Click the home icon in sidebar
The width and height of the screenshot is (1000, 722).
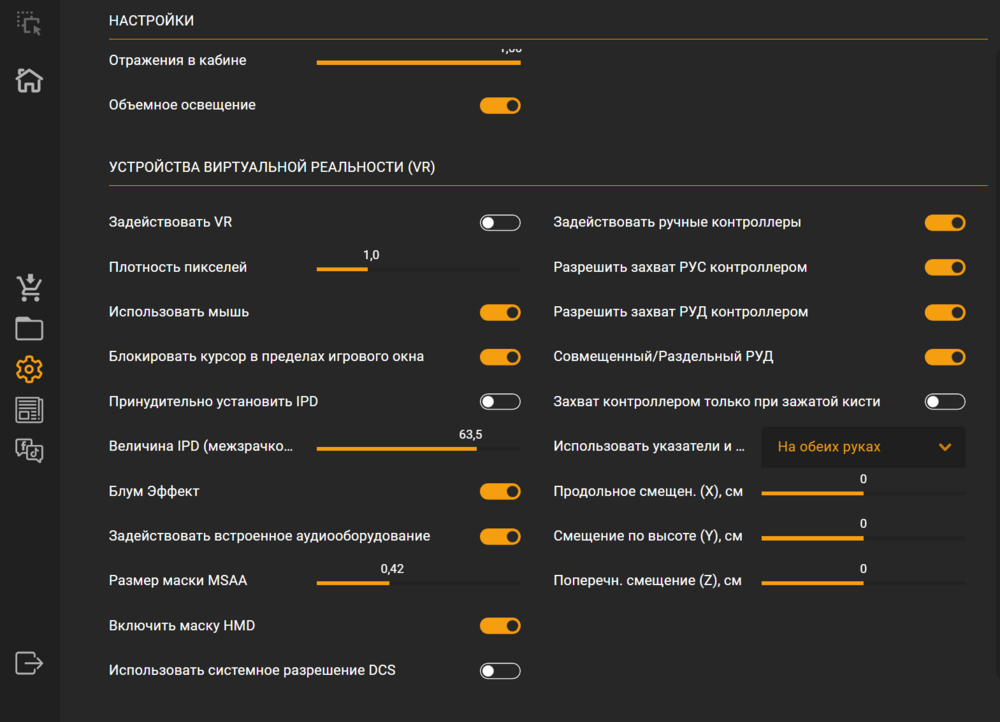tap(29, 80)
